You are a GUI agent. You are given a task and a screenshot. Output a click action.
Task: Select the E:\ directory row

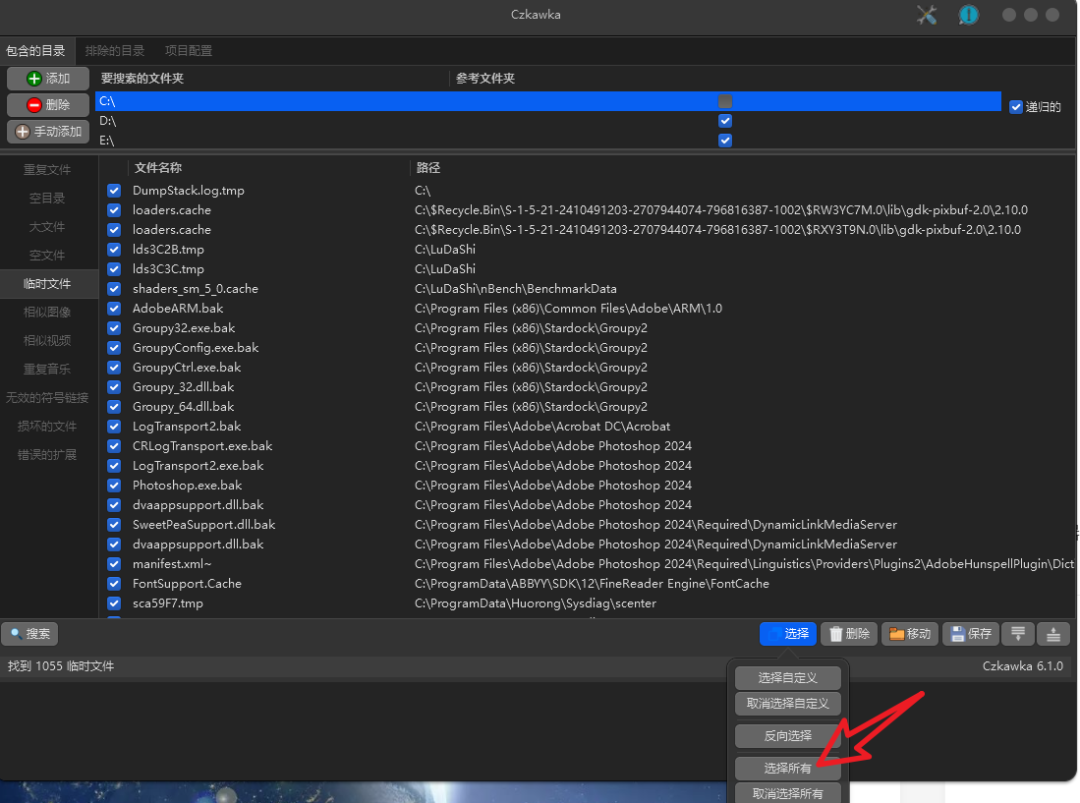click(548, 140)
